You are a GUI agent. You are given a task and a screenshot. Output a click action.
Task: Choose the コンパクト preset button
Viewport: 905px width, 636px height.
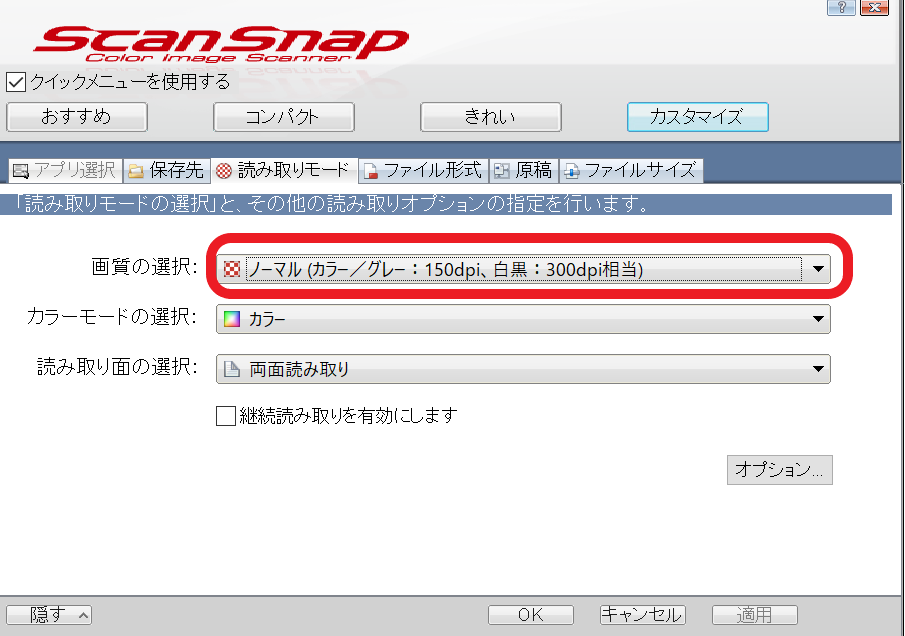pos(283,117)
